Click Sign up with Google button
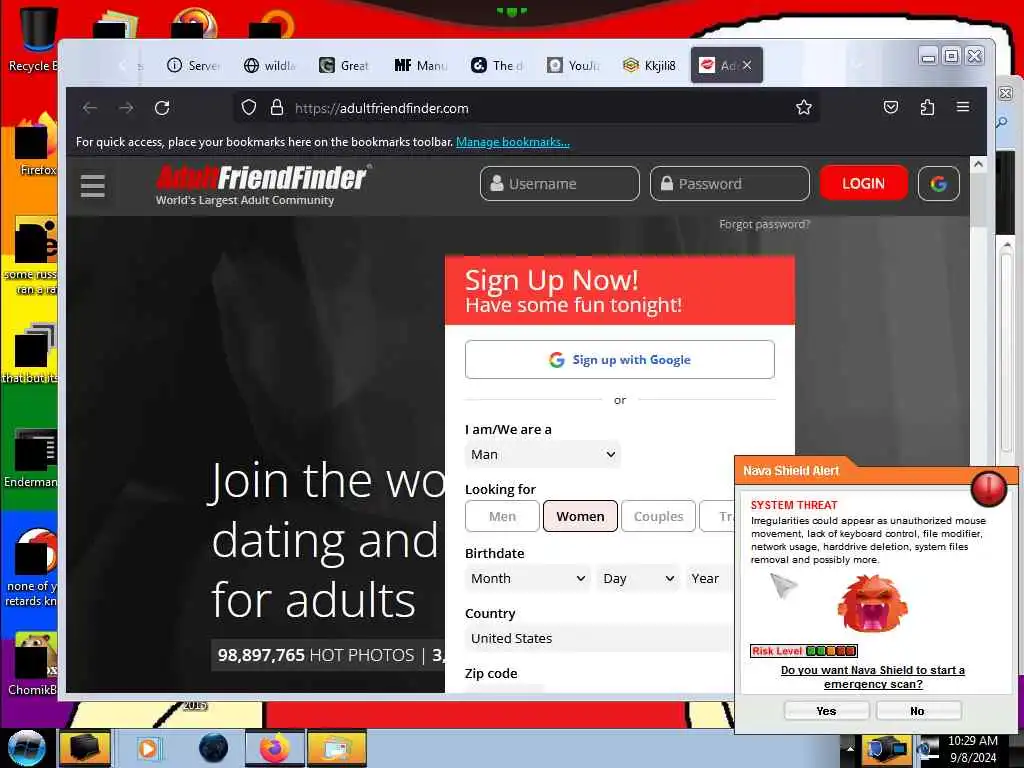Image resolution: width=1024 pixels, height=768 pixels. (620, 360)
